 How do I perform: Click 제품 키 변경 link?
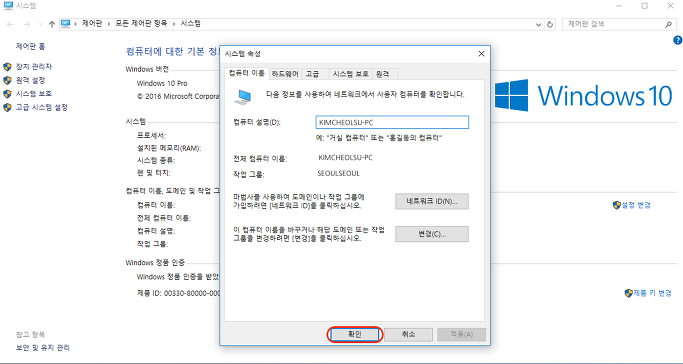[x=652, y=293]
